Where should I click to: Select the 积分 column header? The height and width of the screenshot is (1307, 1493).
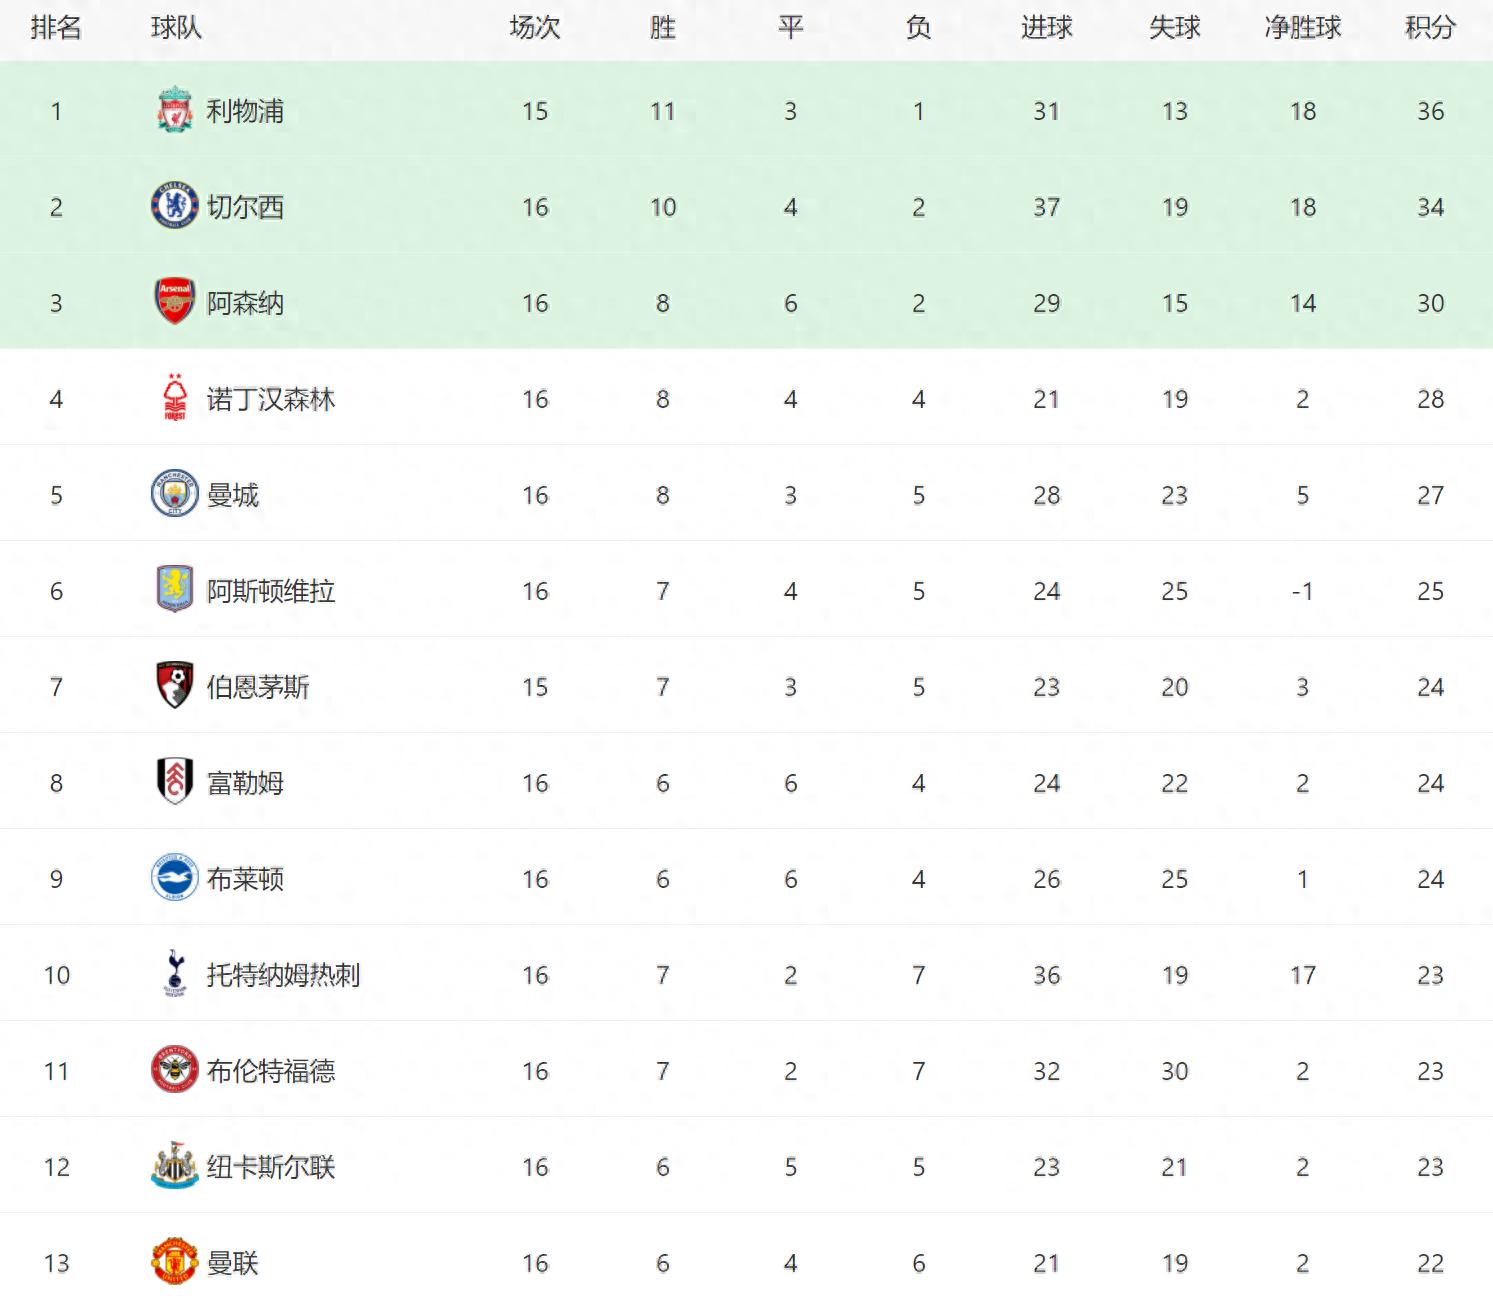pos(1430,28)
